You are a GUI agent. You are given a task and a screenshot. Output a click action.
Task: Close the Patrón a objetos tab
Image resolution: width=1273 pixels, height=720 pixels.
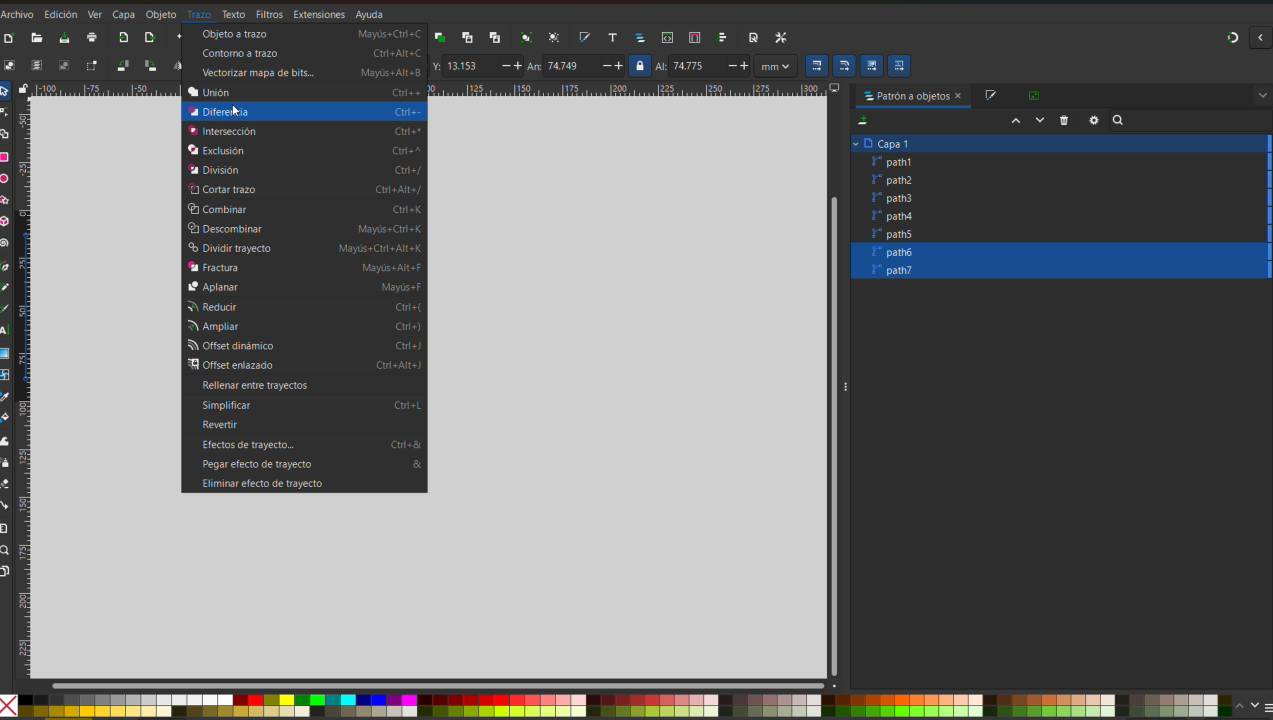pos(957,96)
